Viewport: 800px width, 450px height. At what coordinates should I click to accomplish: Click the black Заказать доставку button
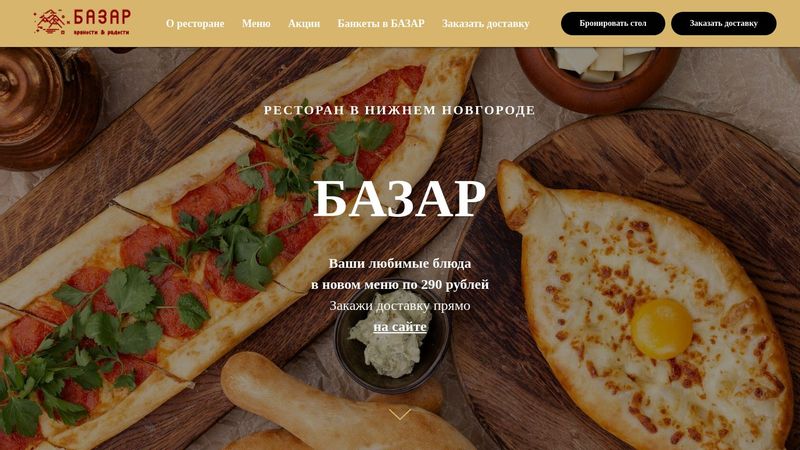[x=723, y=23]
